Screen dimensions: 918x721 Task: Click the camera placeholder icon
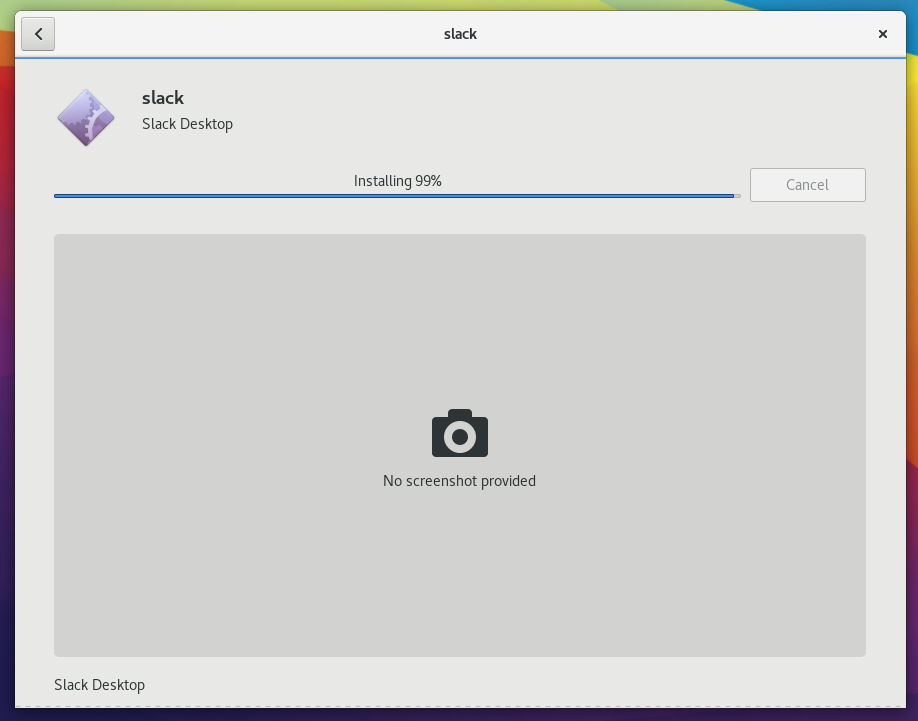coord(460,433)
